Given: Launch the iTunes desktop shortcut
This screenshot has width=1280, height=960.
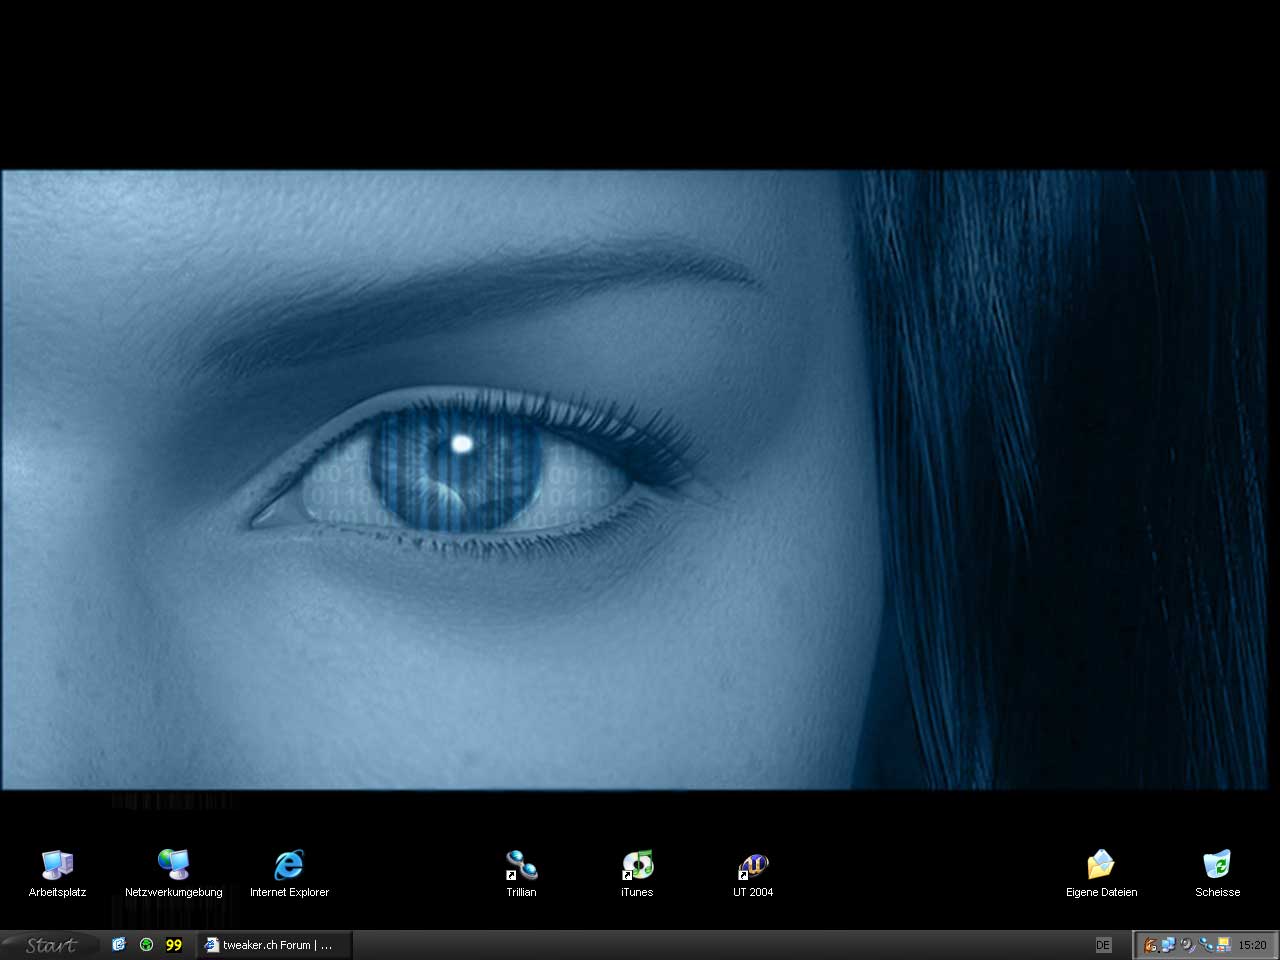Looking at the screenshot, I should tap(637, 866).
